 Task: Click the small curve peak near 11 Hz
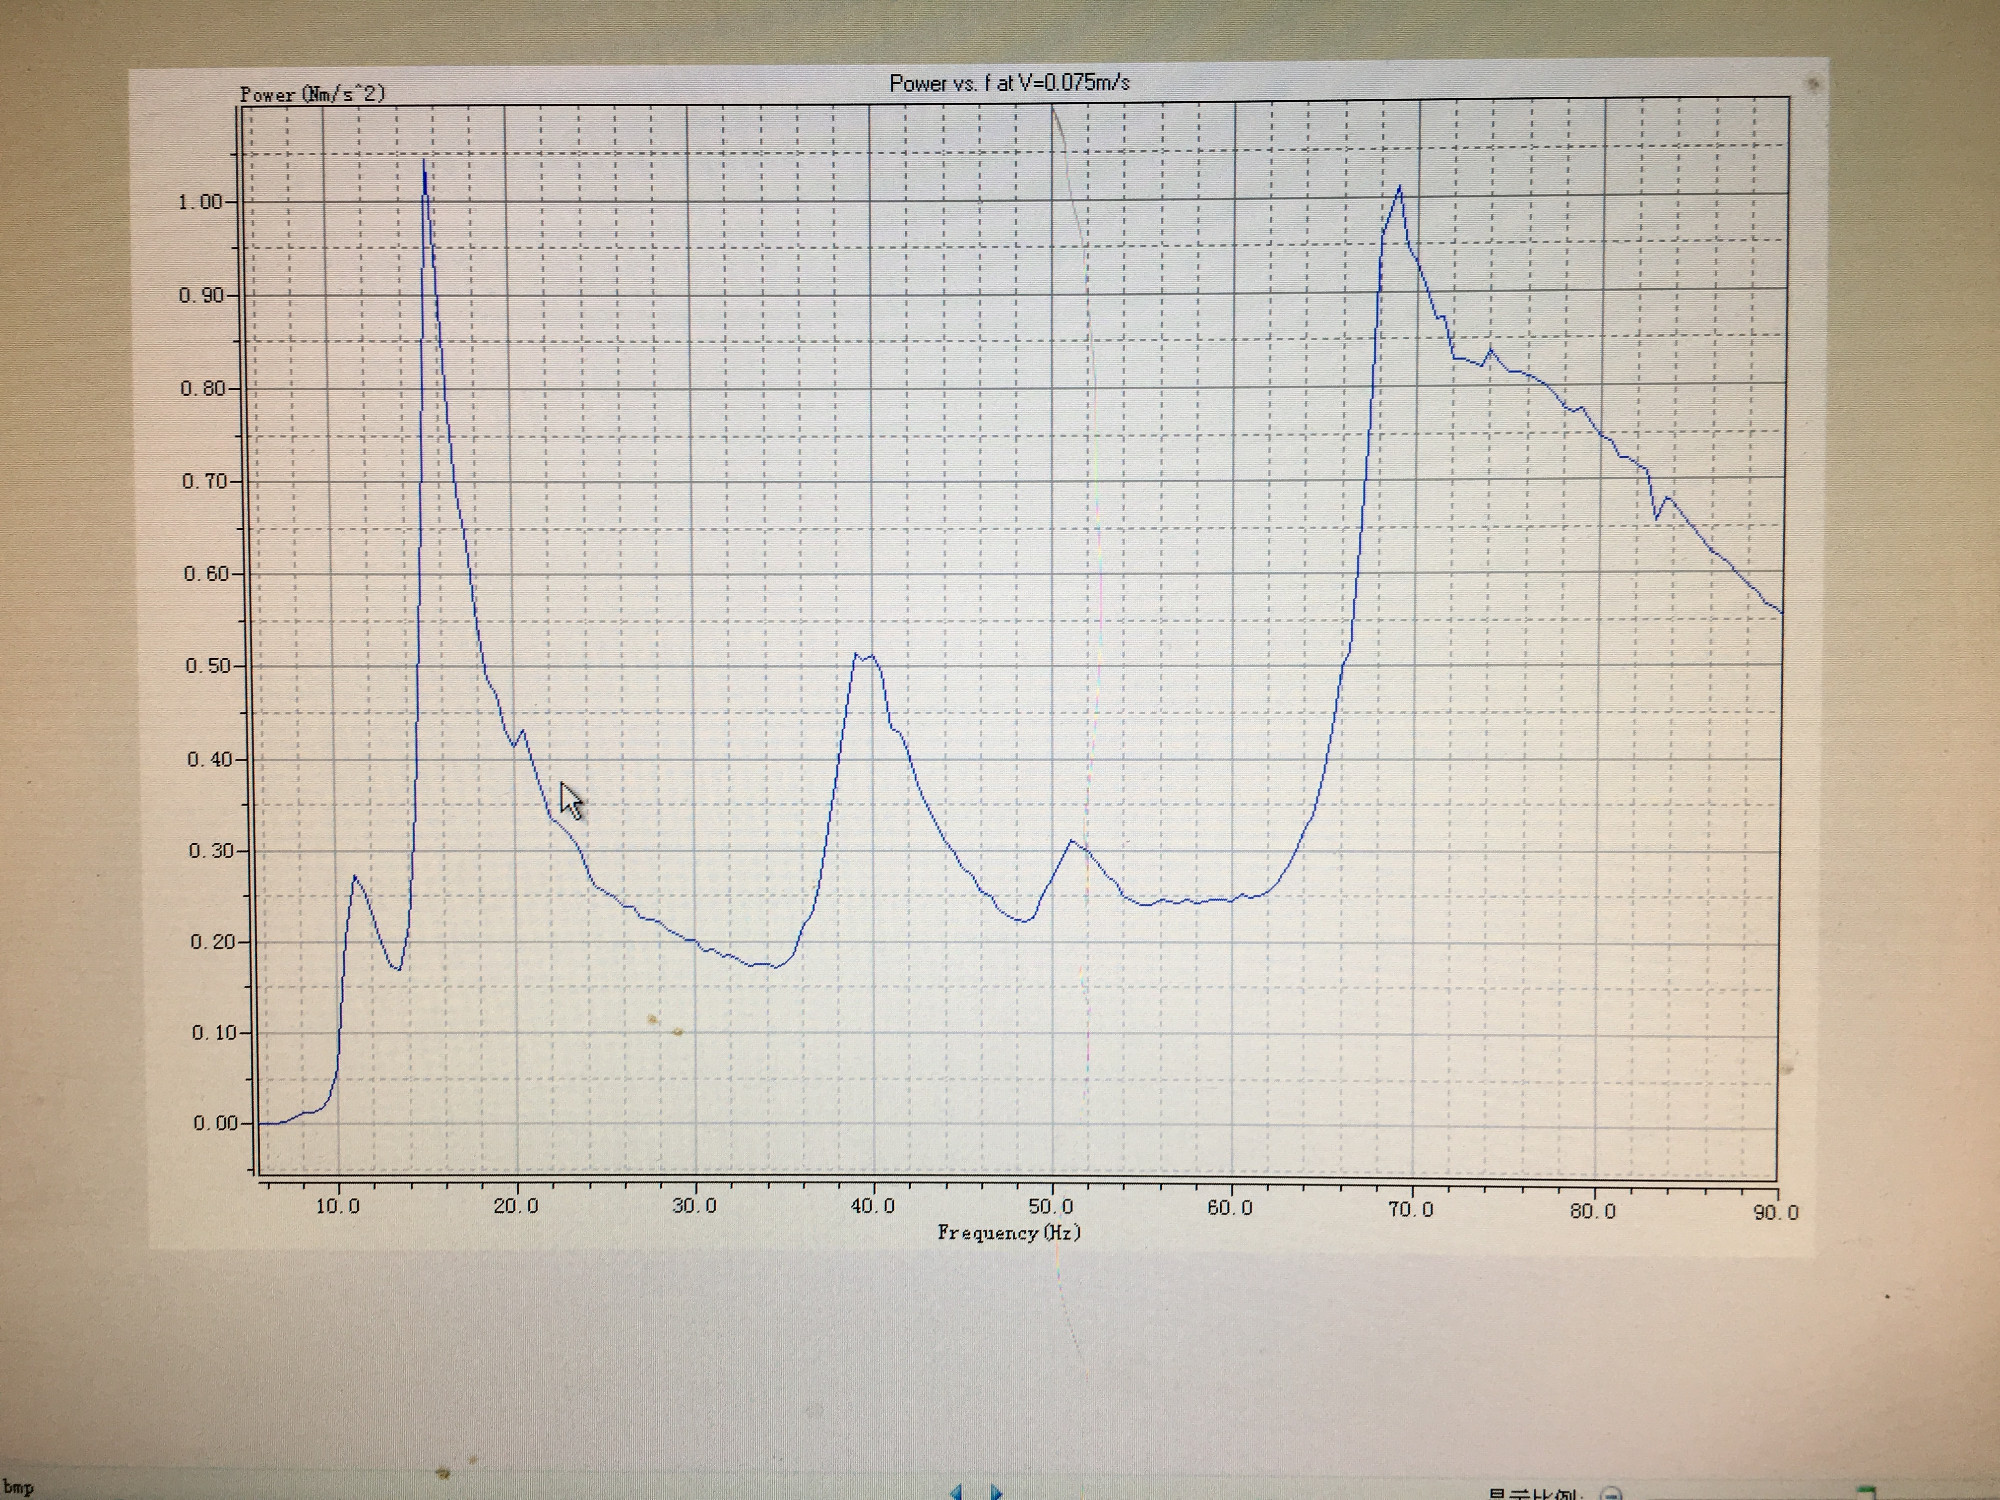[355, 877]
